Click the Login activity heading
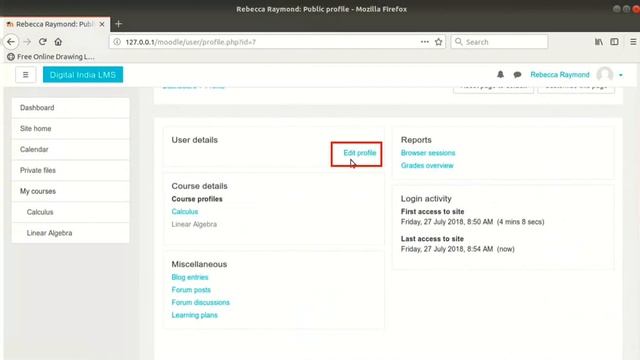Screen dimensions: 640x360 (x=426, y=198)
